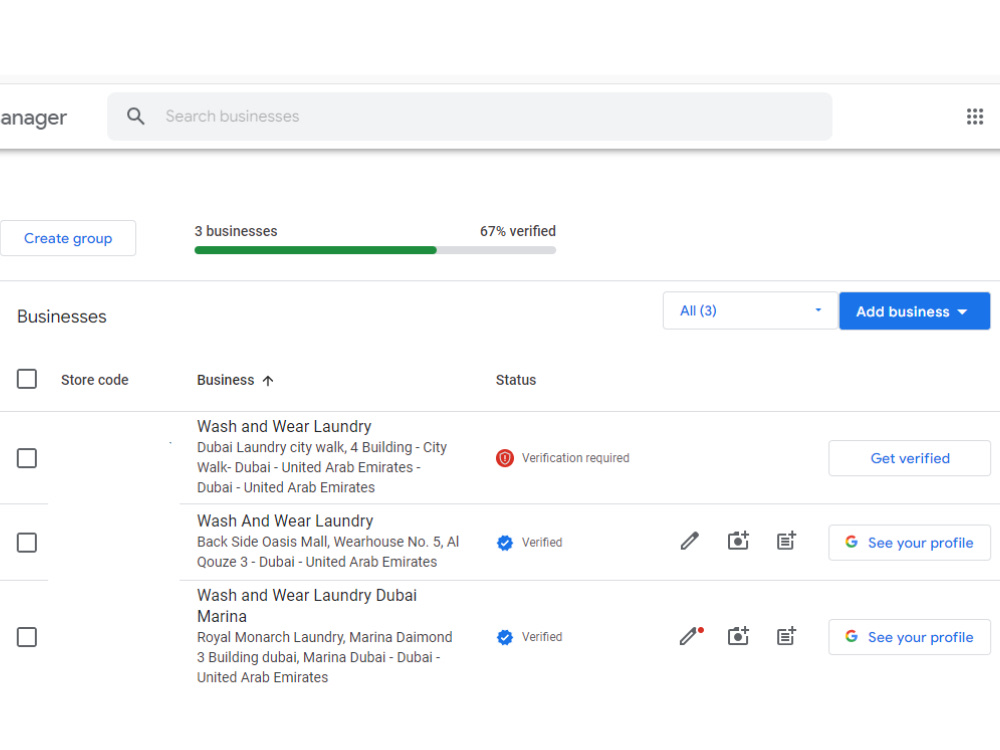1000x750 pixels.
Task: Click the Businesses section heading
Action: 62,316
